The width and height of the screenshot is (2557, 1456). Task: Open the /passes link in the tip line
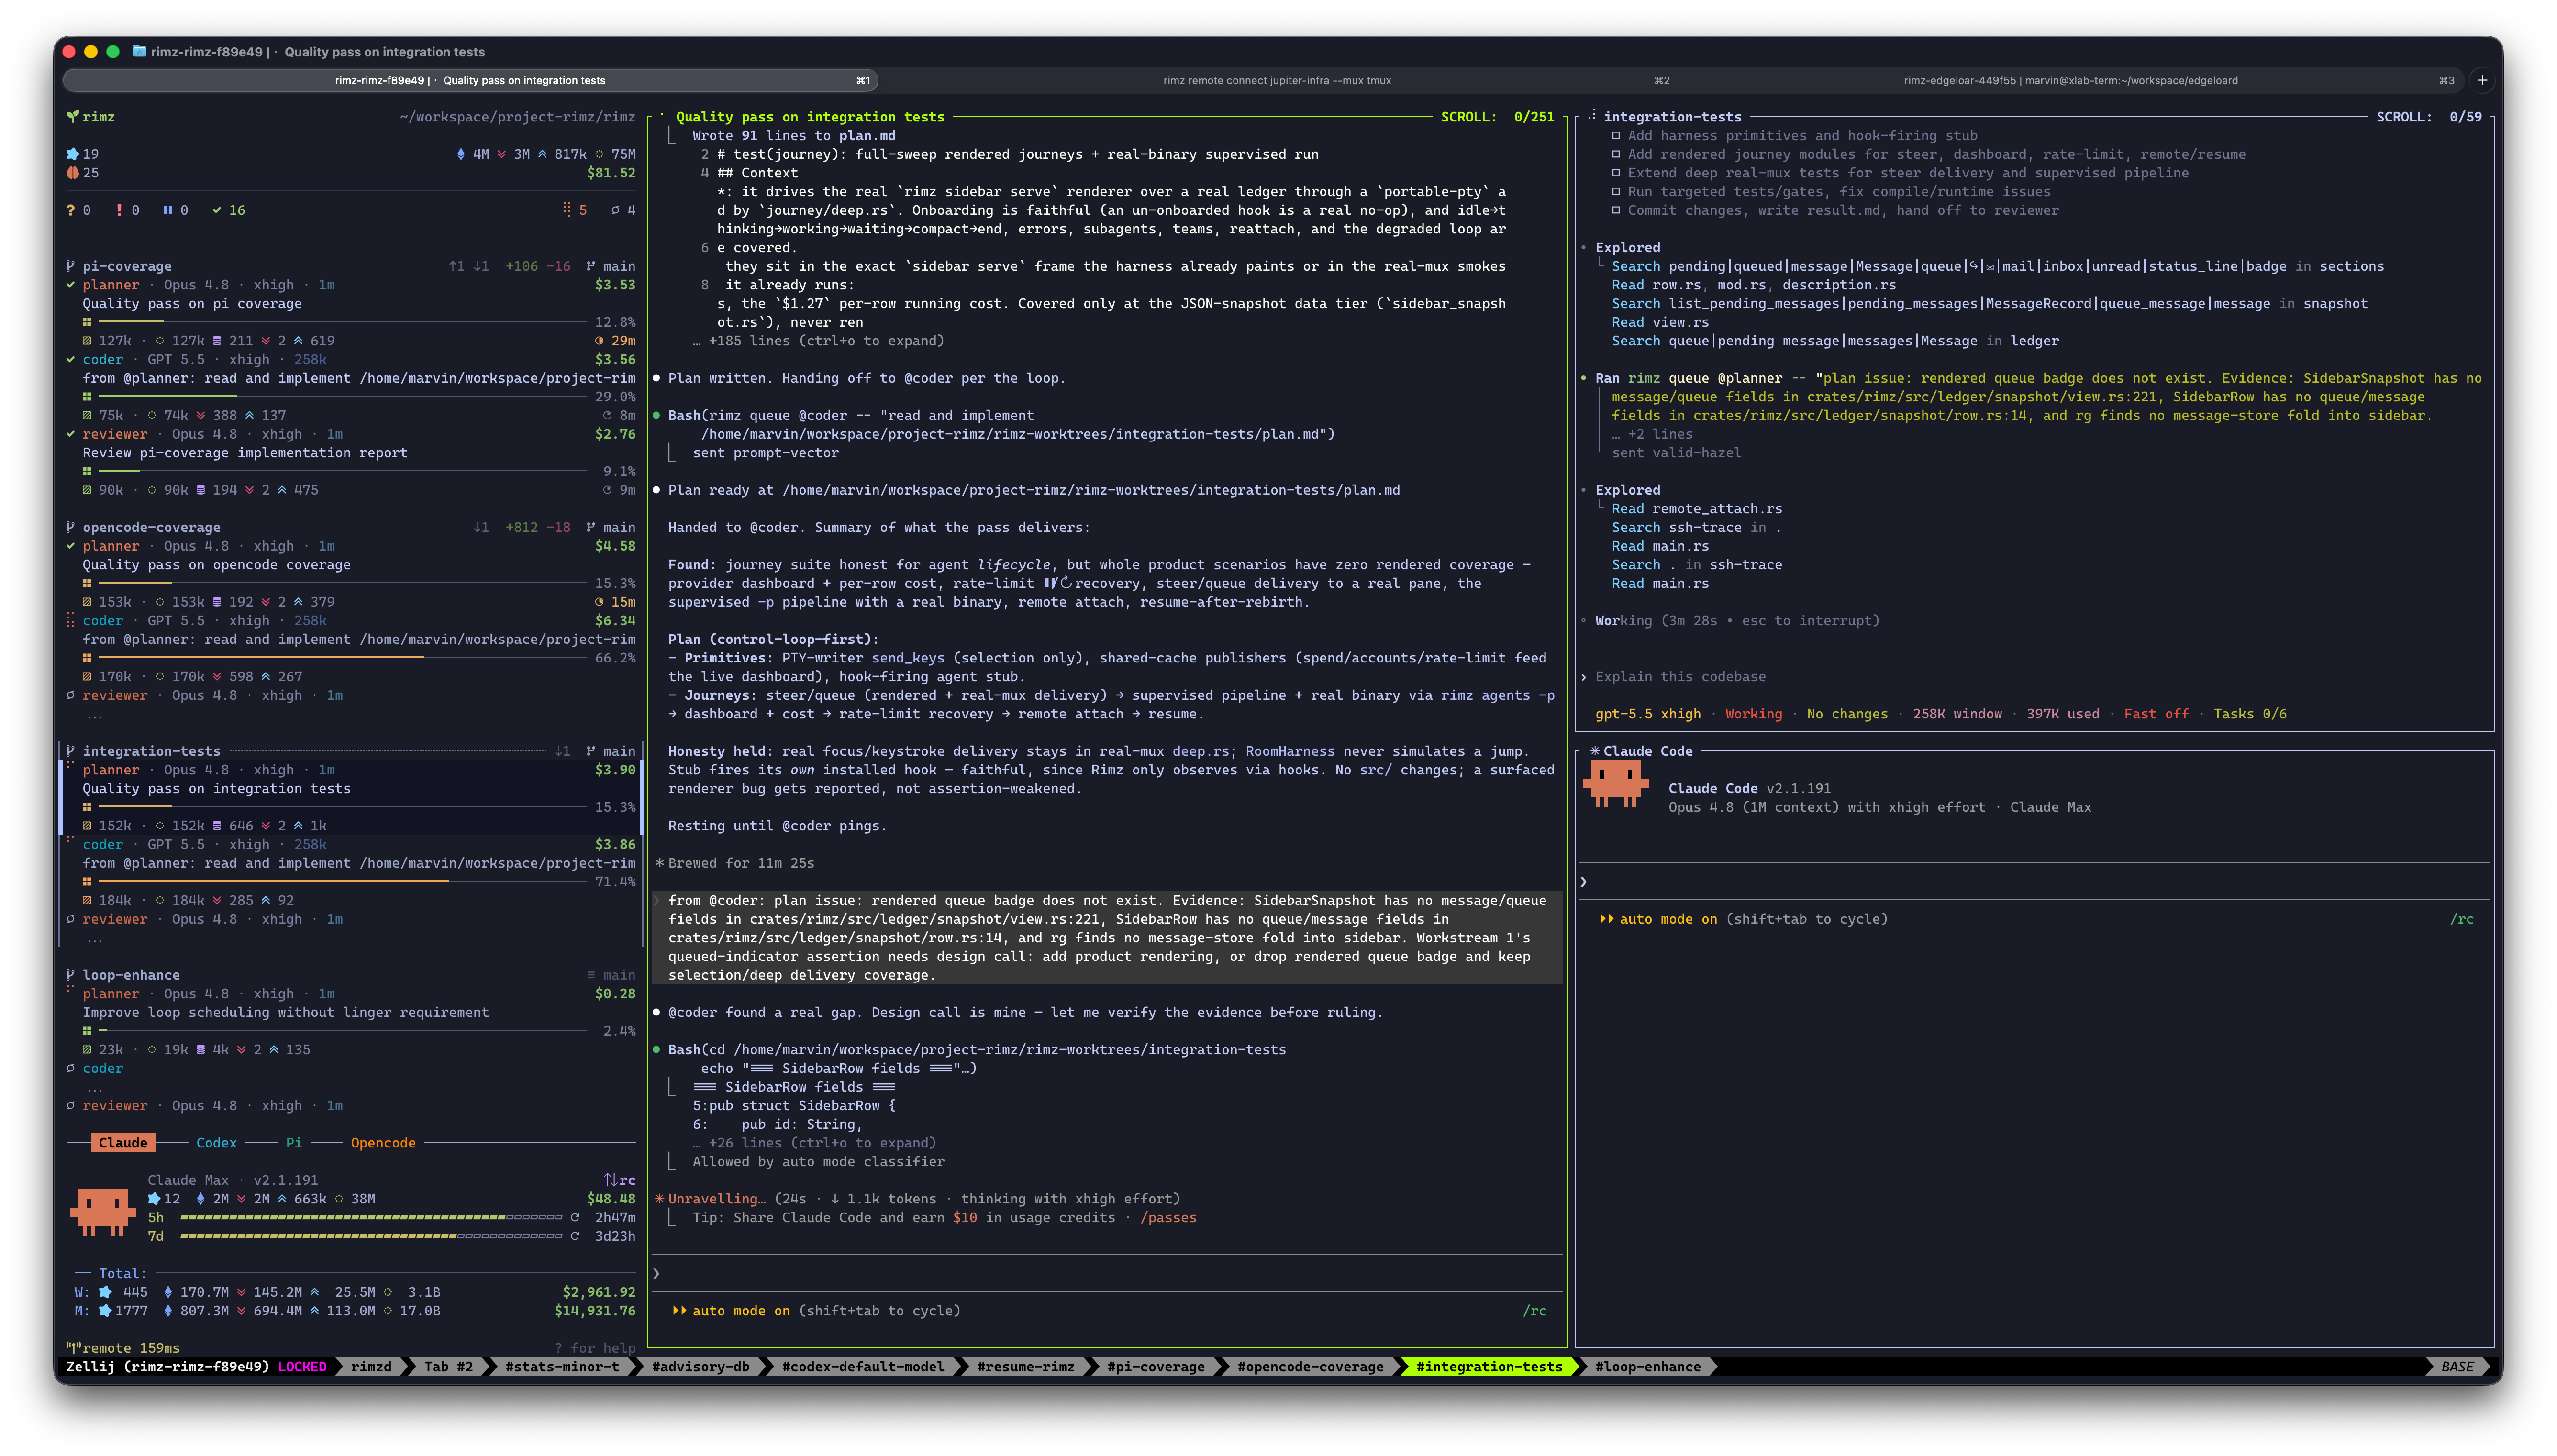coord(1168,1217)
